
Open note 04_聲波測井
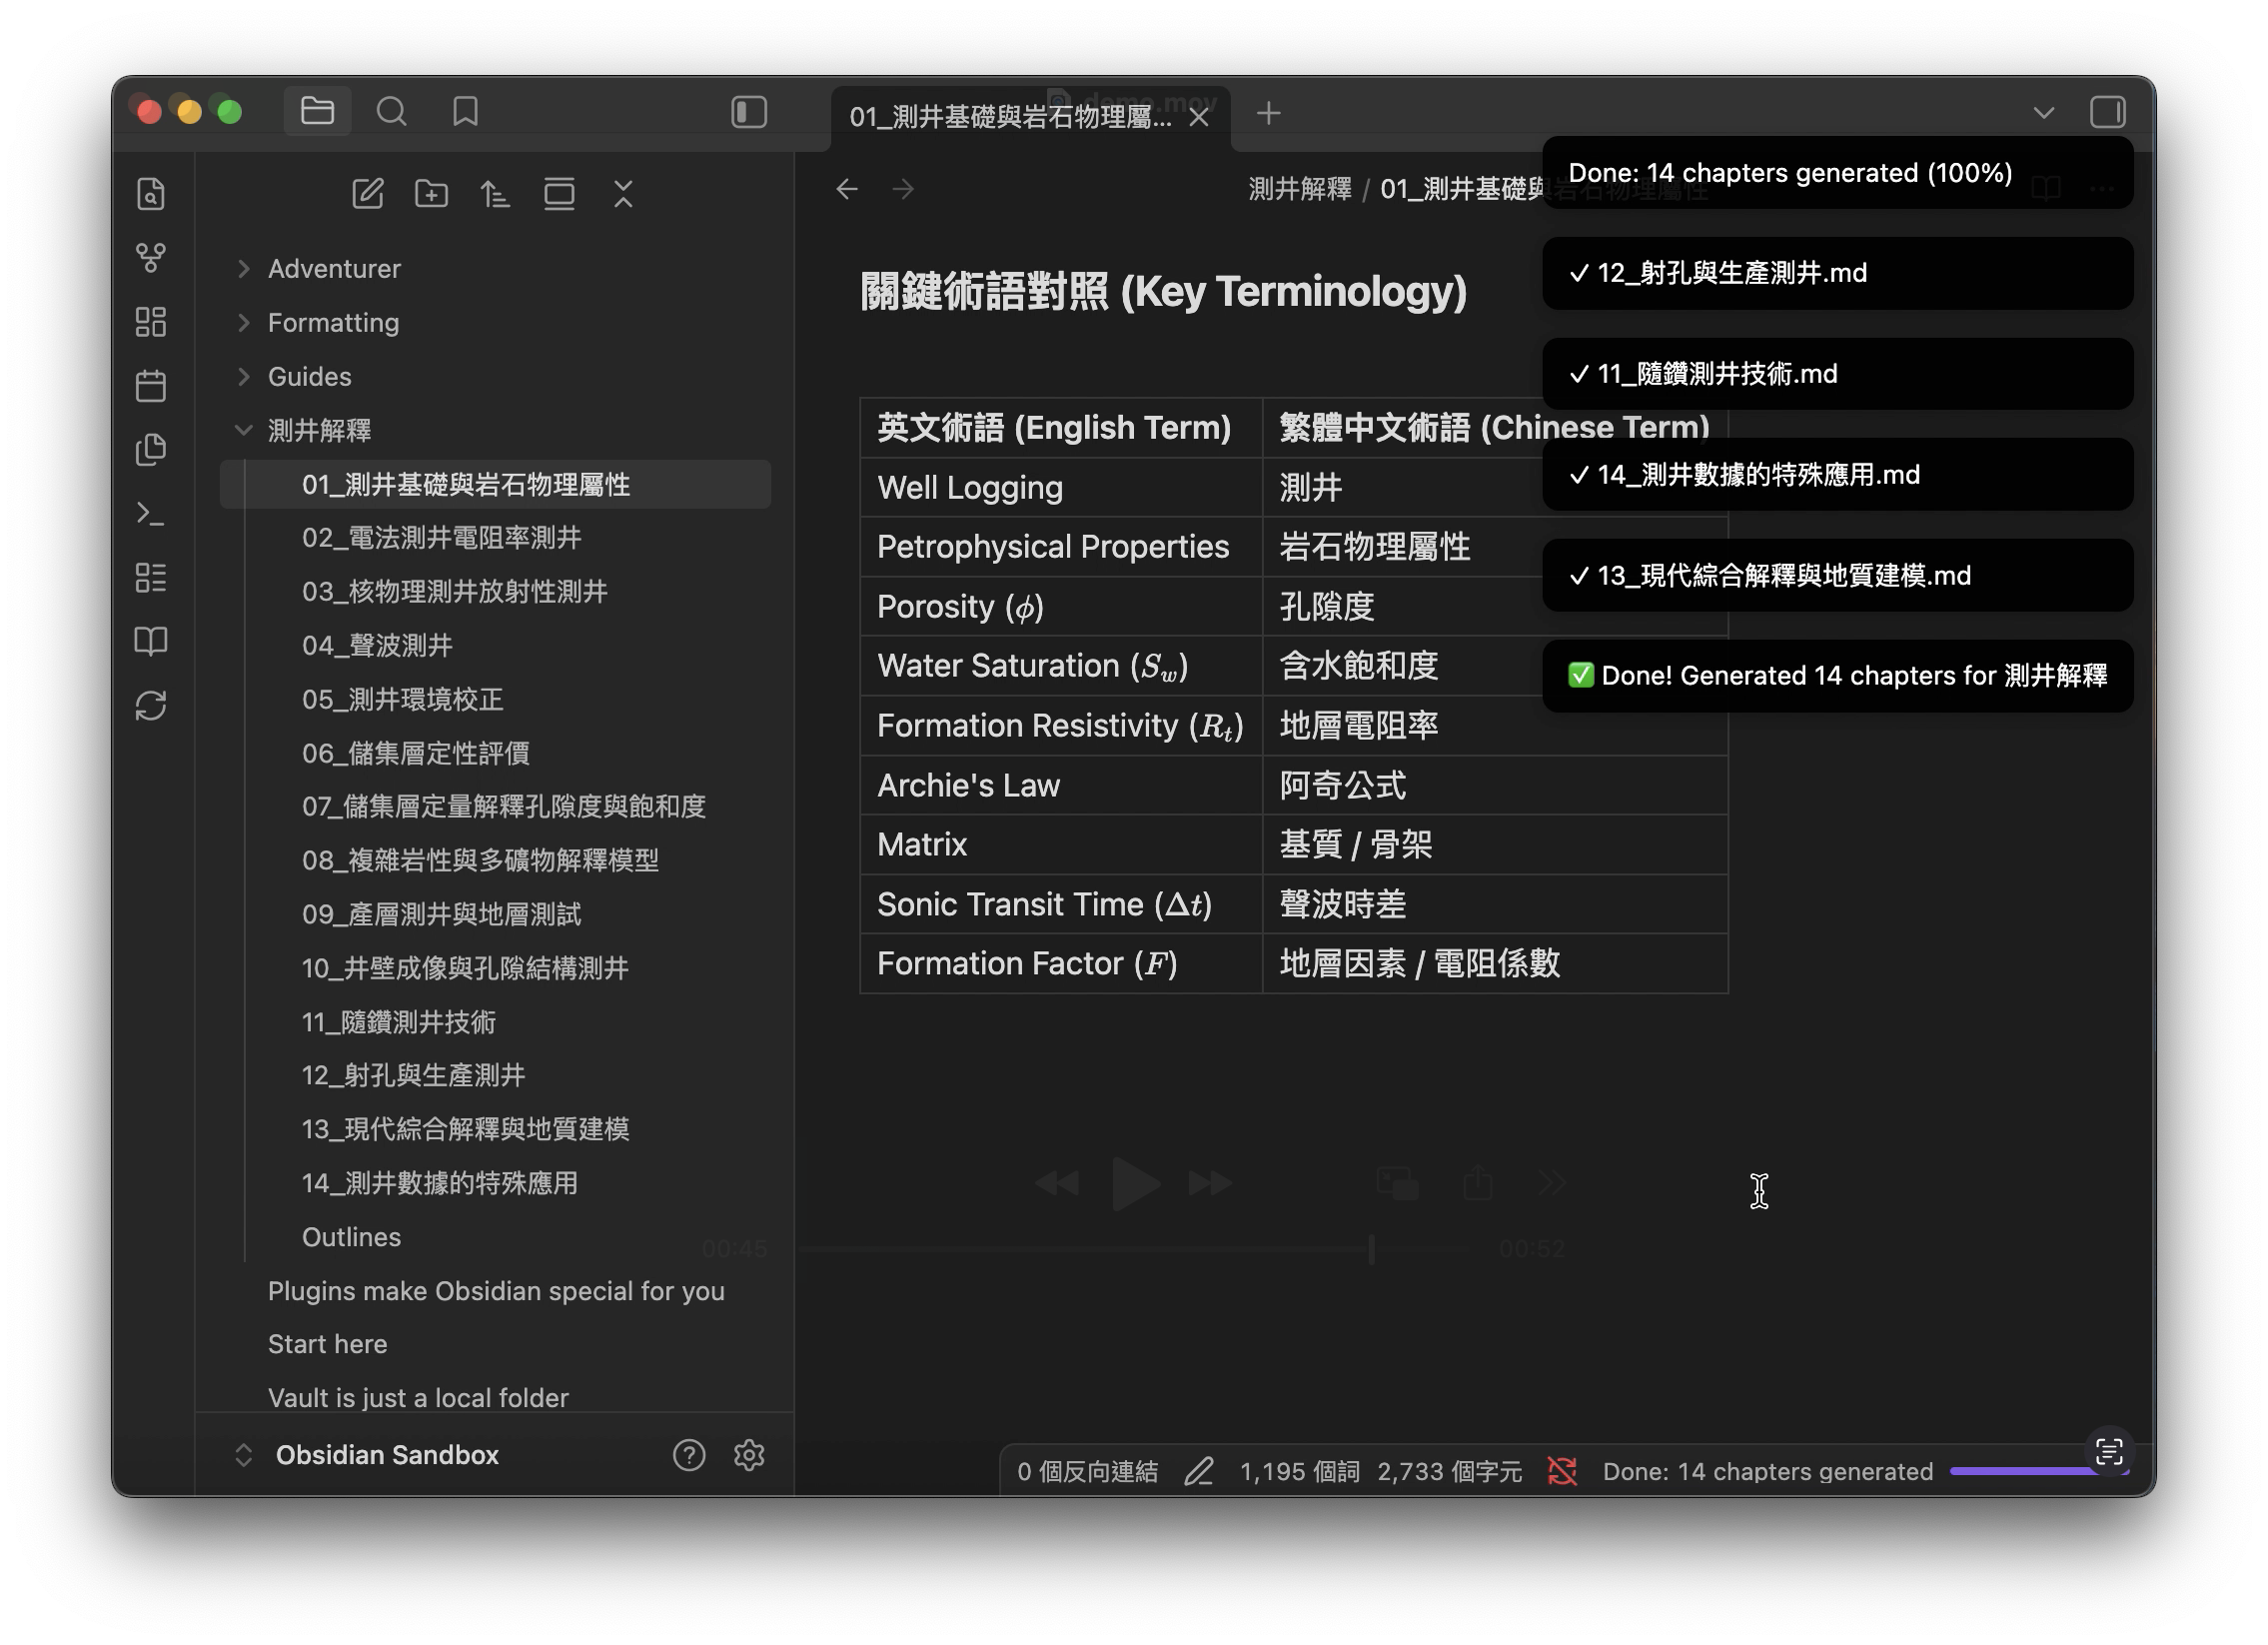(377, 646)
